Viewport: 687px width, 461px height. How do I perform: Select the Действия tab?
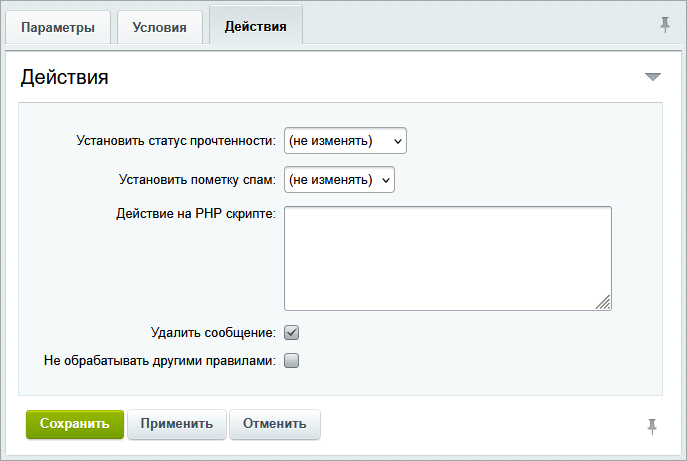(x=256, y=27)
